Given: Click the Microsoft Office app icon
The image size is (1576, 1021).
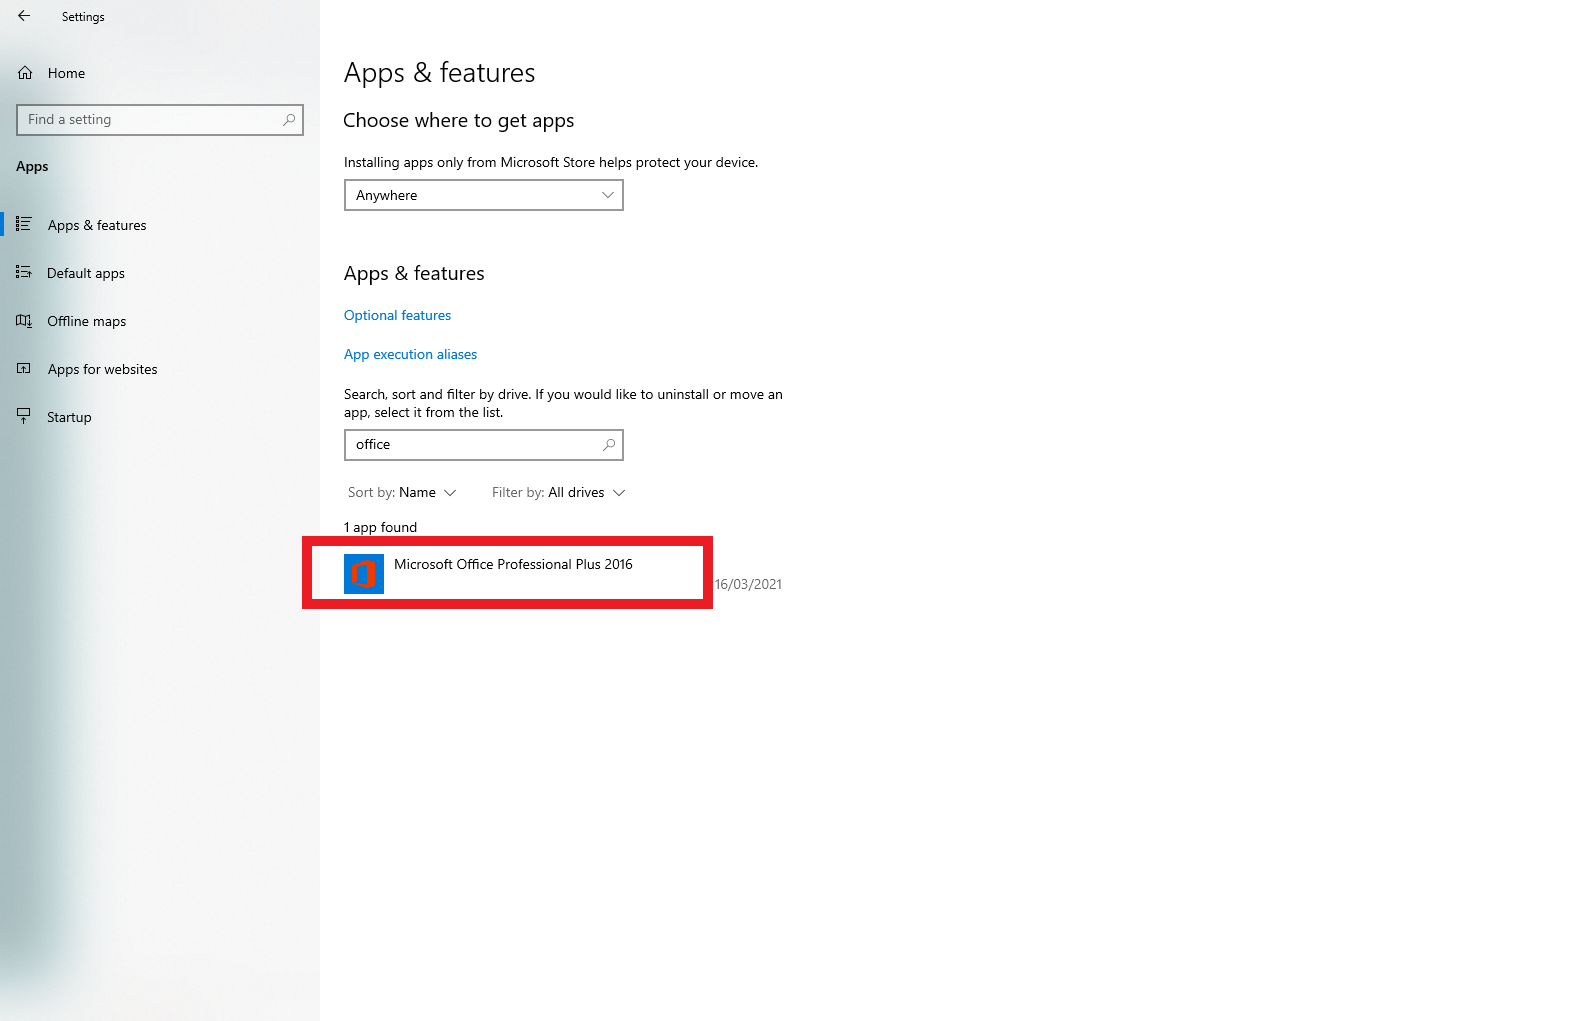Looking at the screenshot, I should point(364,574).
